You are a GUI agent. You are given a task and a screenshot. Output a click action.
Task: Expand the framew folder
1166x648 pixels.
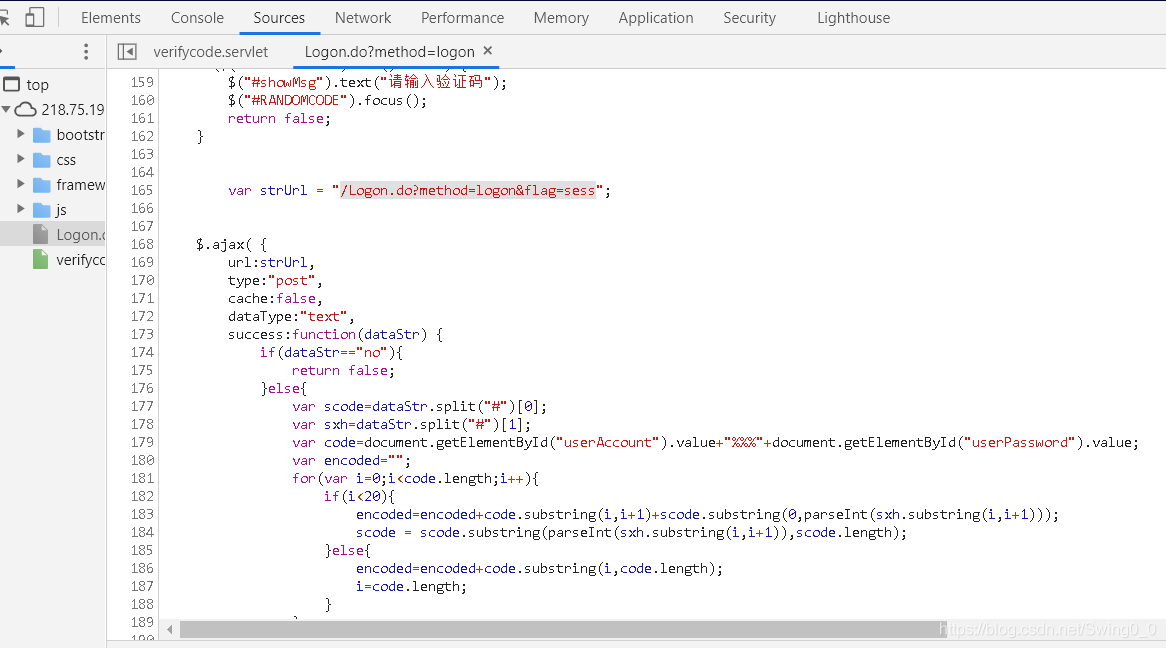21,184
